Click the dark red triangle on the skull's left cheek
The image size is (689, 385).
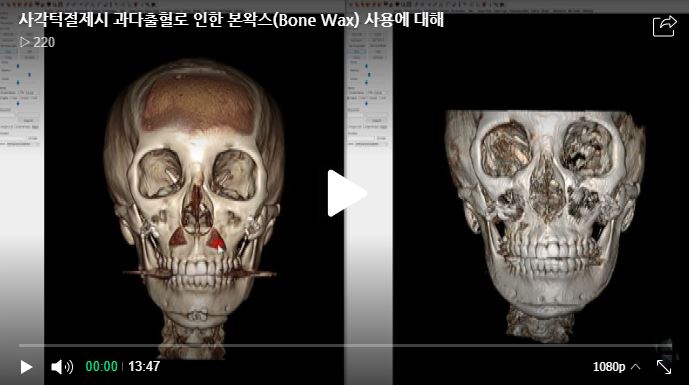pyautogui.click(x=178, y=237)
